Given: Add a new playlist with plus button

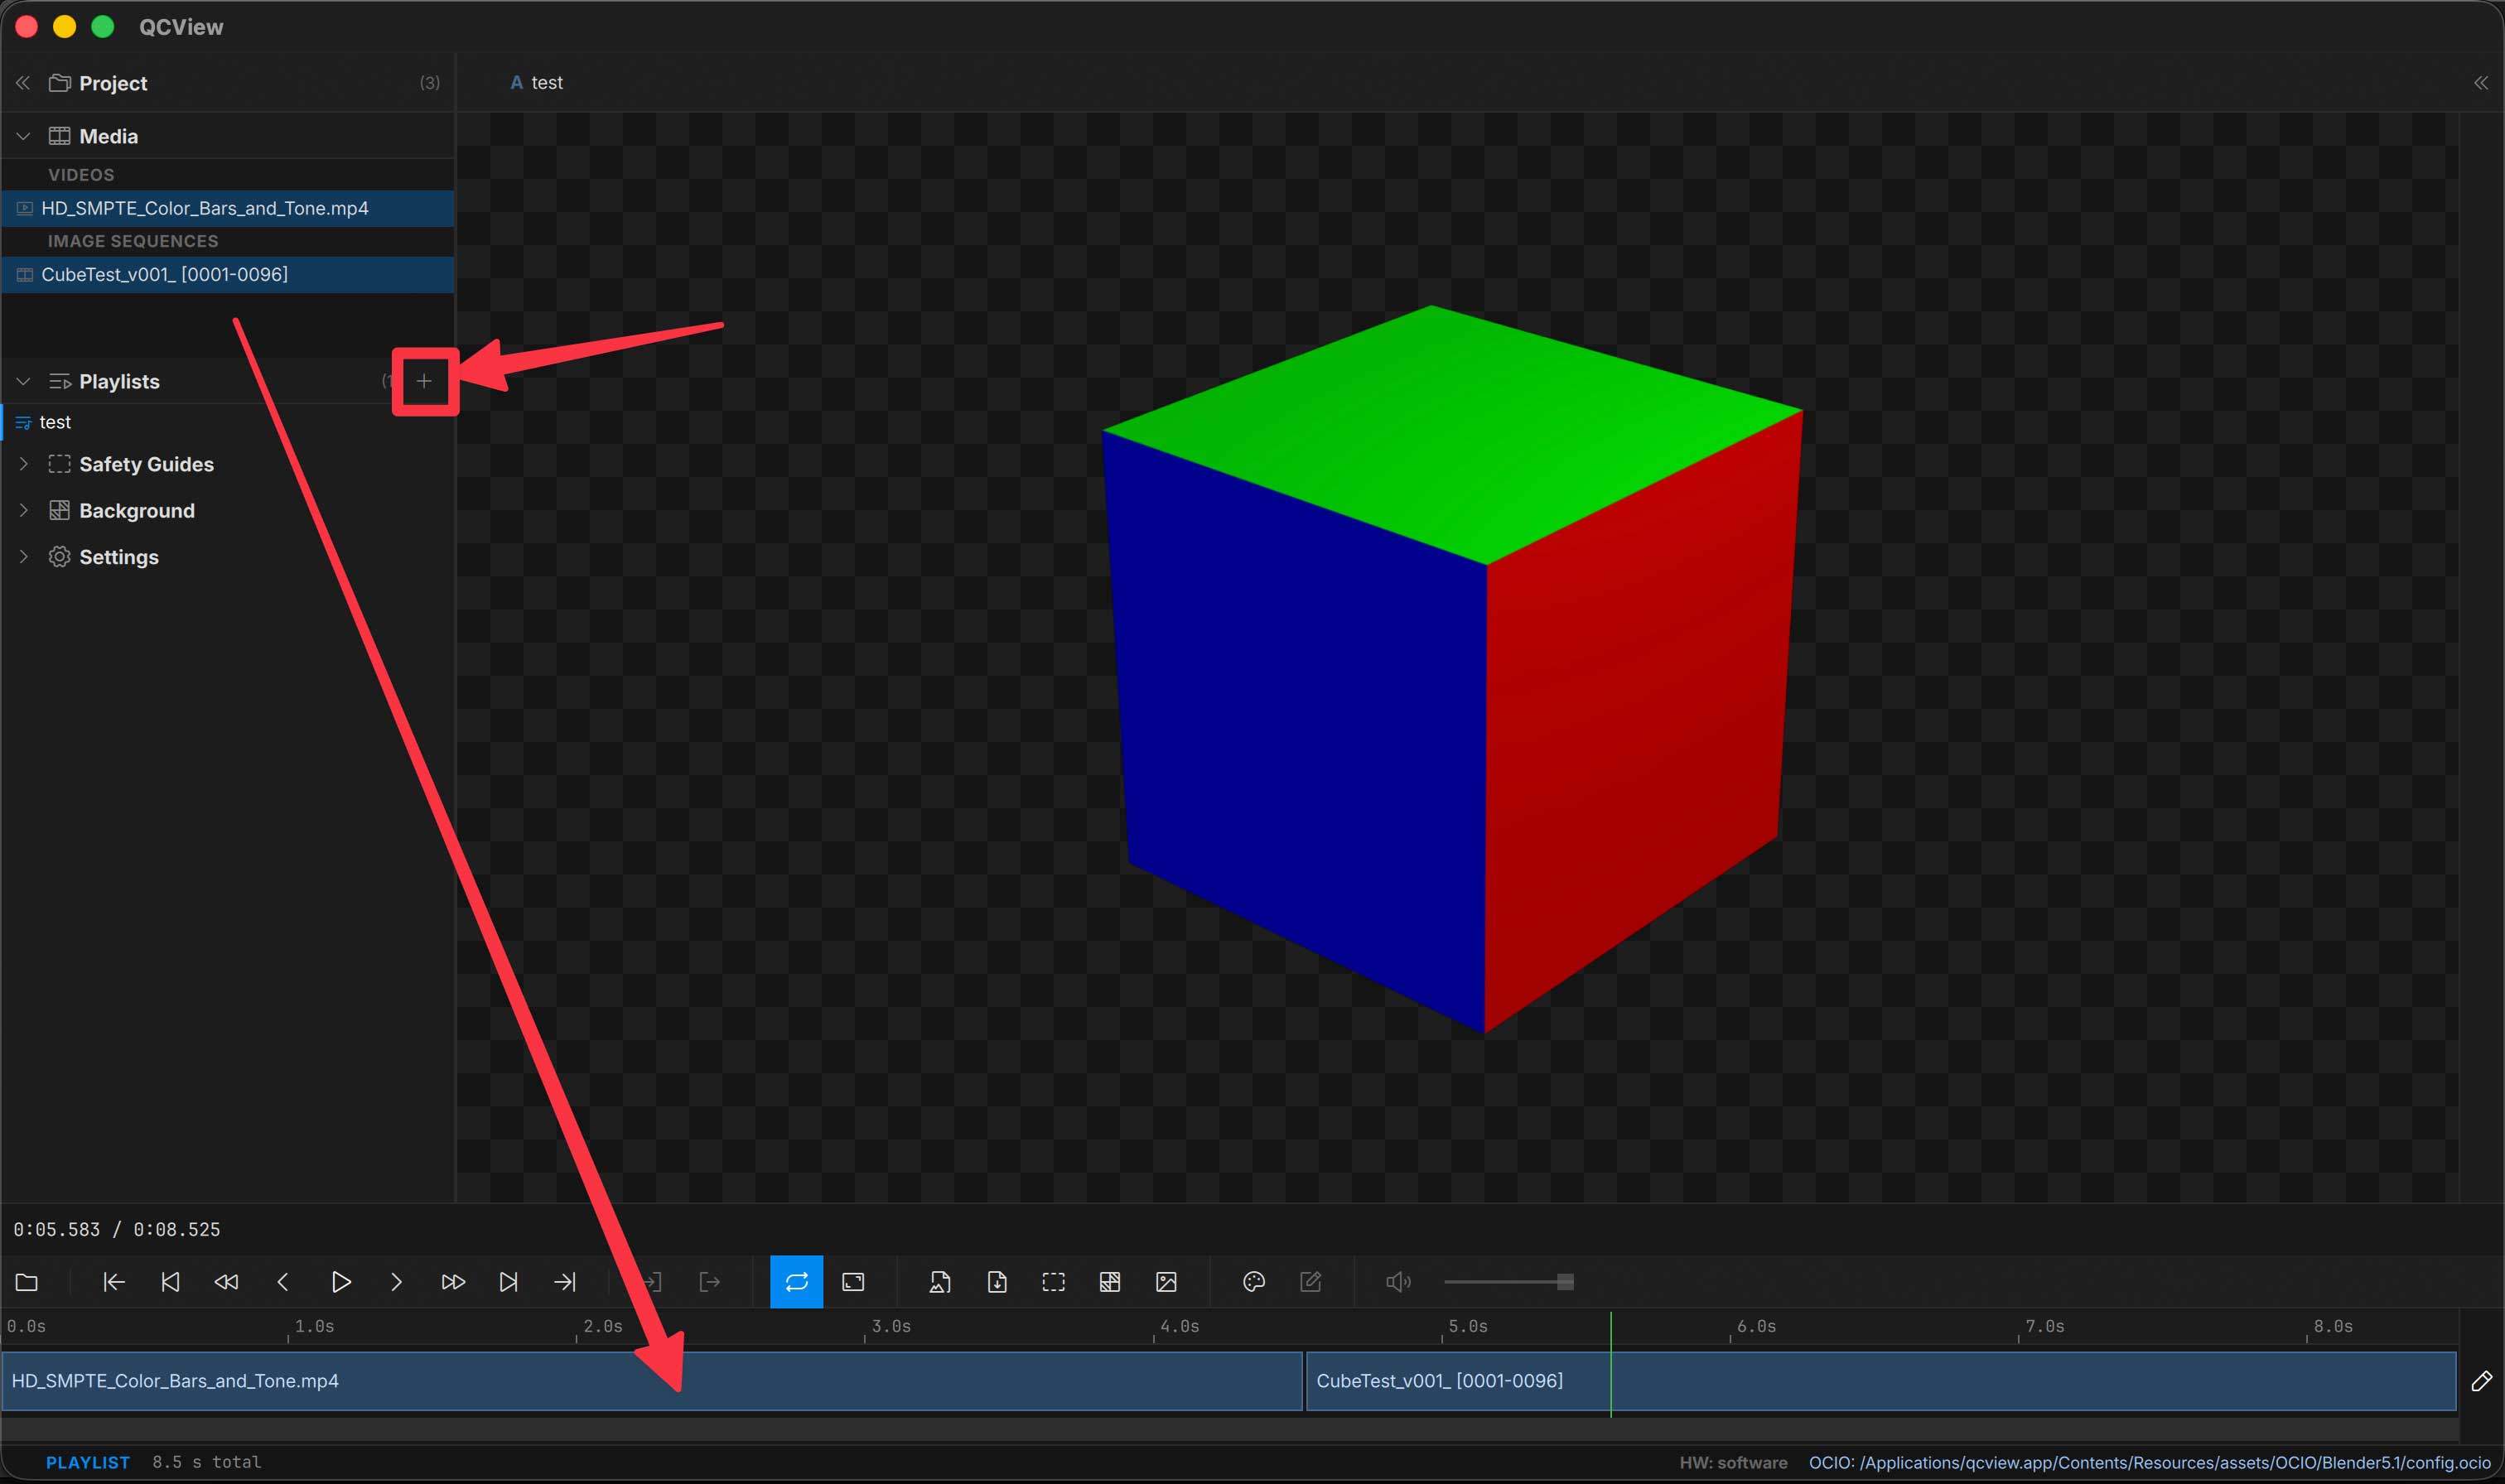Looking at the screenshot, I should click(424, 381).
